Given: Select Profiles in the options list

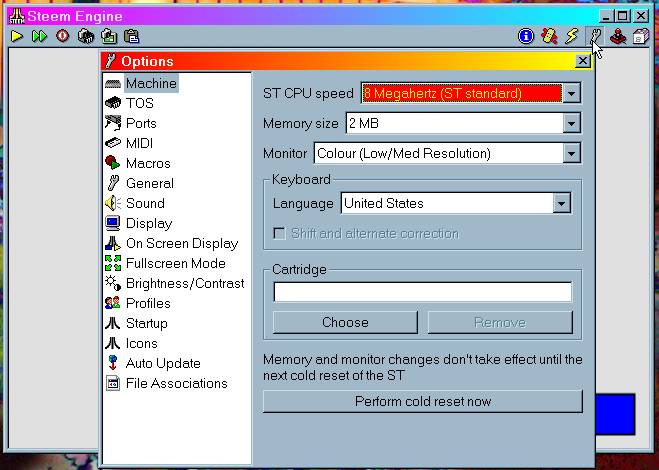Looking at the screenshot, I should [148, 304].
